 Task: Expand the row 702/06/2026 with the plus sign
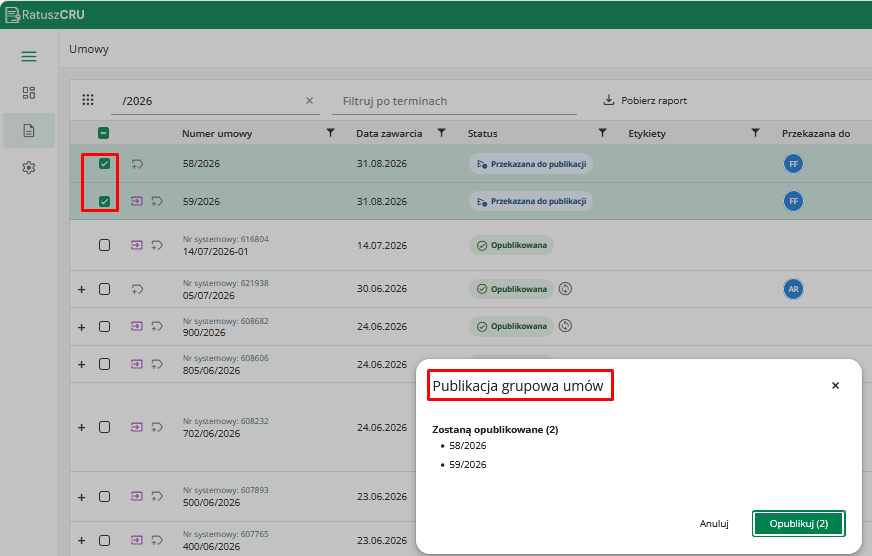[x=82, y=428]
